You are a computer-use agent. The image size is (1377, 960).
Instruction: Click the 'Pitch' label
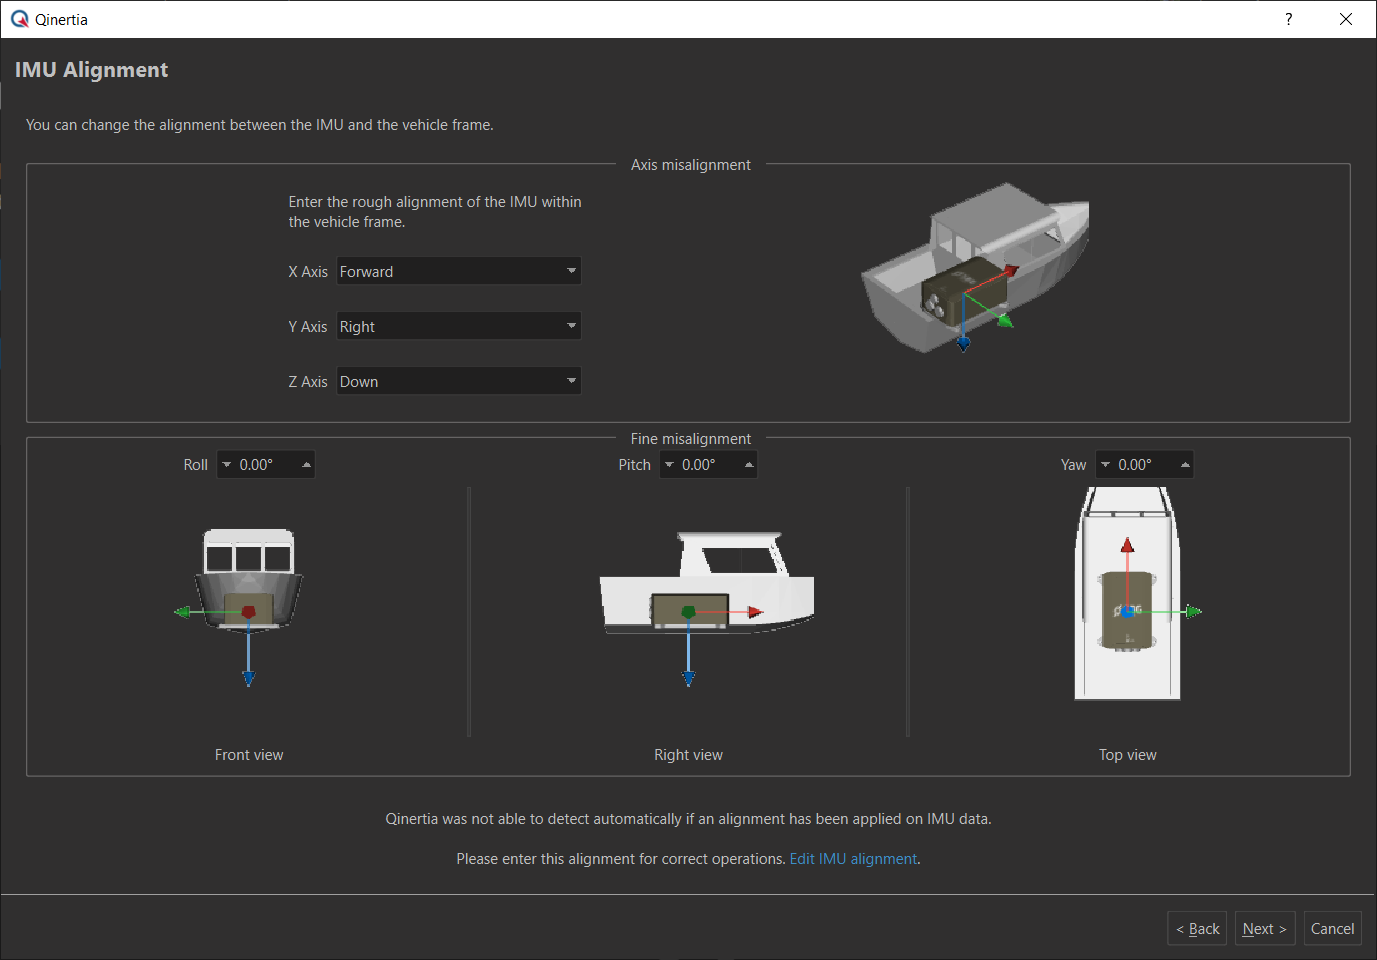(634, 465)
